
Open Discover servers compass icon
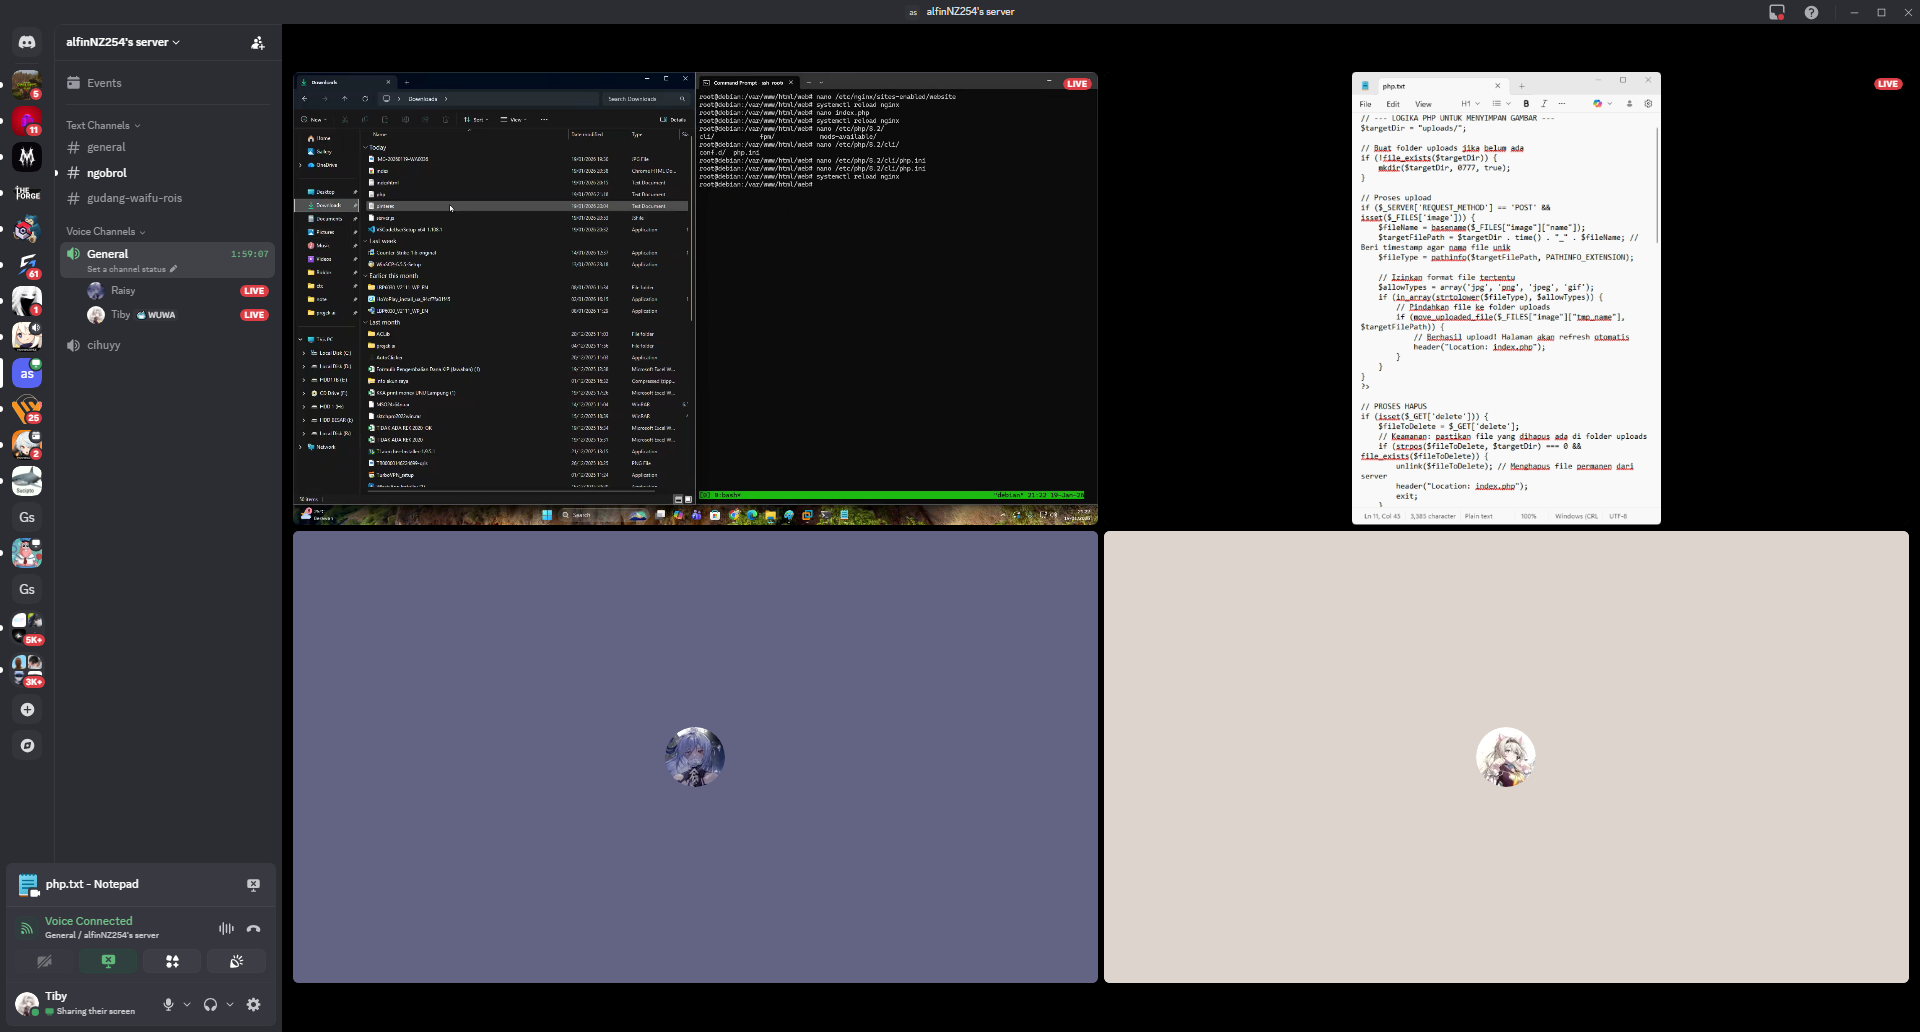(27, 745)
